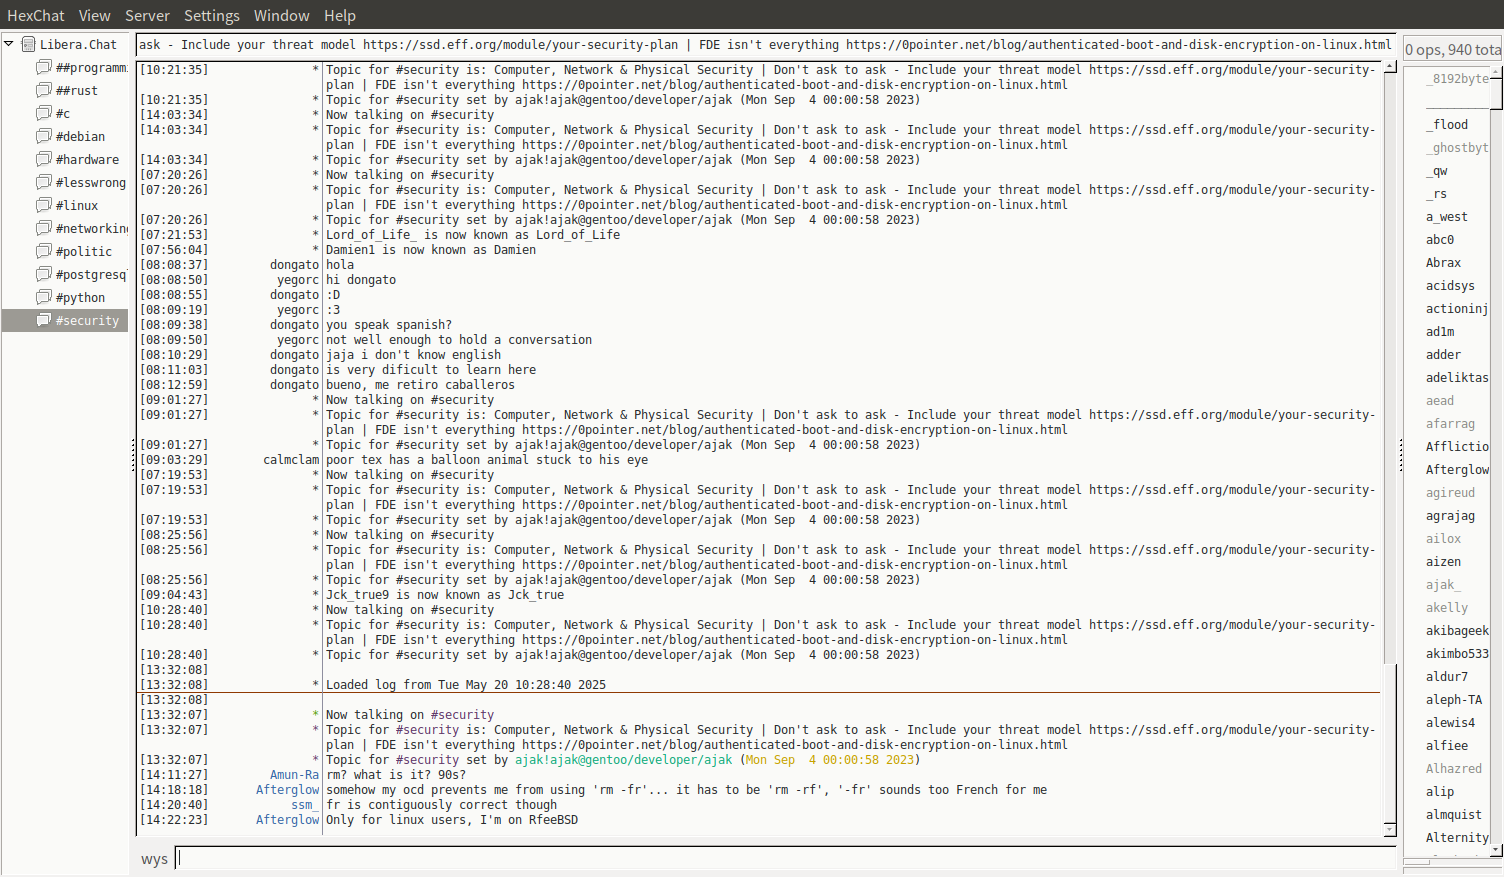Click the #hardware channel icon
The width and height of the screenshot is (1504, 877).
[43, 159]
